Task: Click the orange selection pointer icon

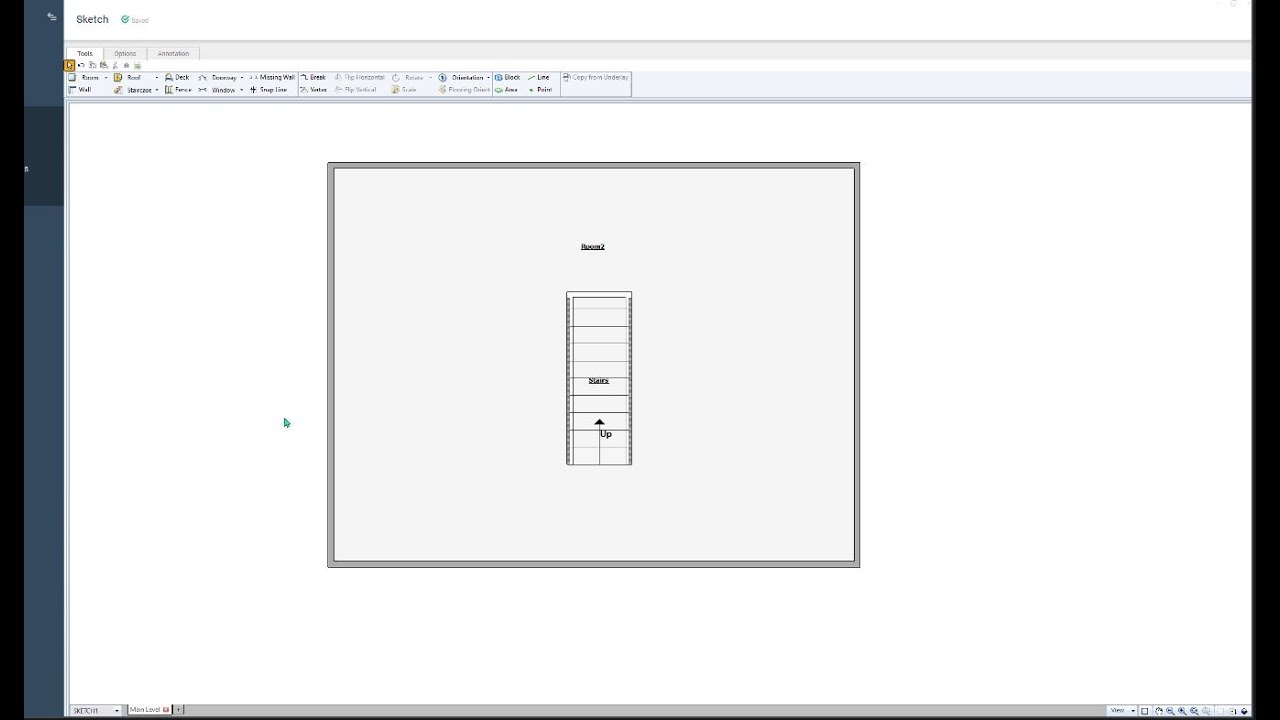Action: pyautogui.click(x=69, y=65)
